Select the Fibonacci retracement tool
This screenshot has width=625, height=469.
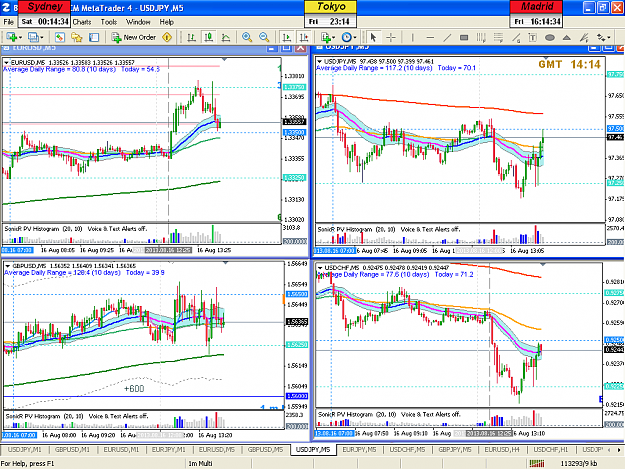(x=498, y=37)
